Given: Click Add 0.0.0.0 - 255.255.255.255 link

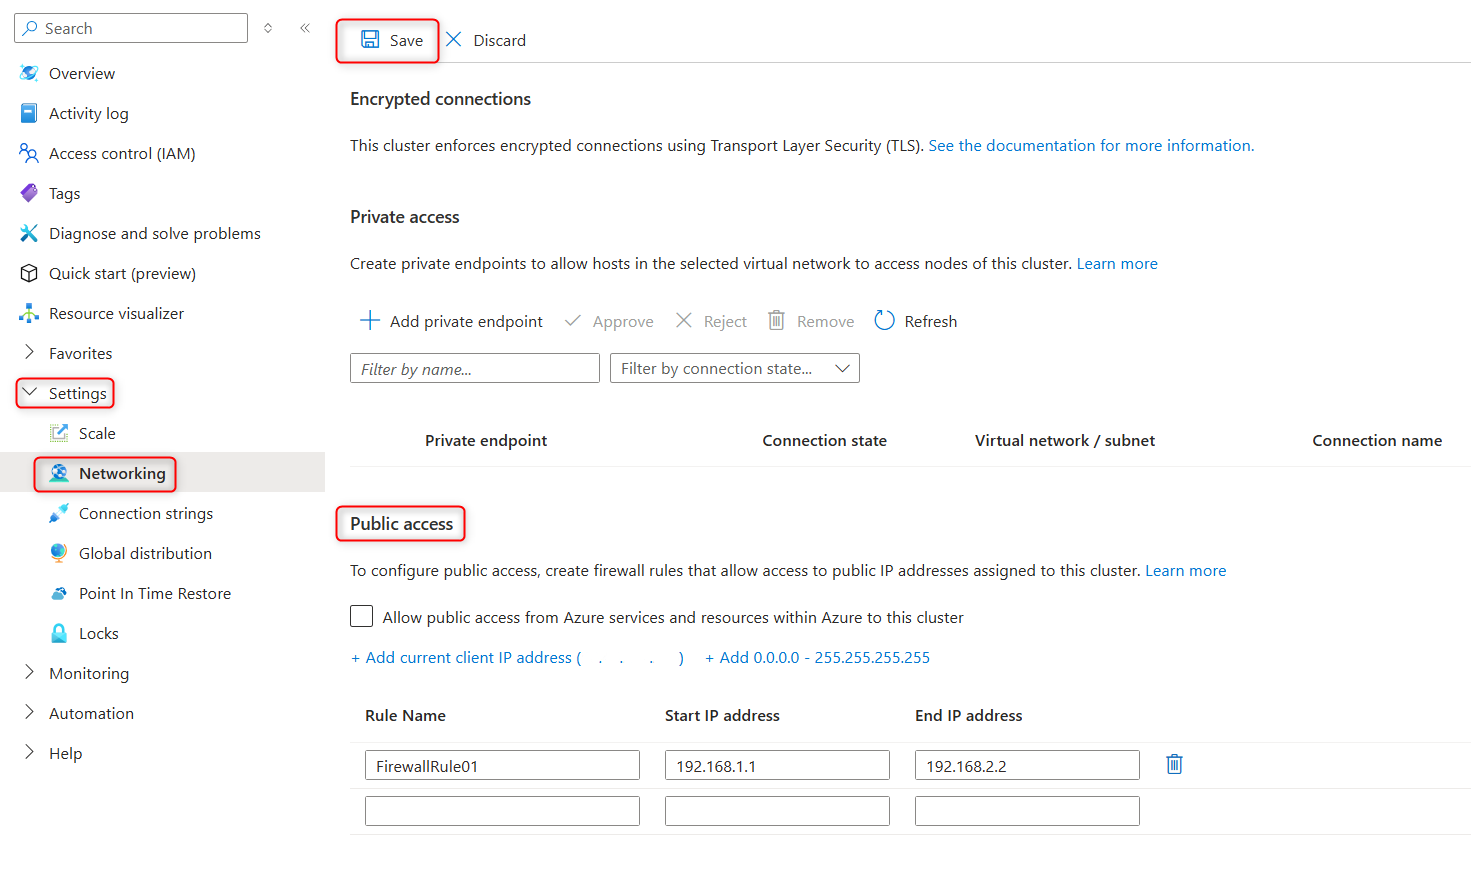Looking at the screenshot, I should [x=817, y=656].
